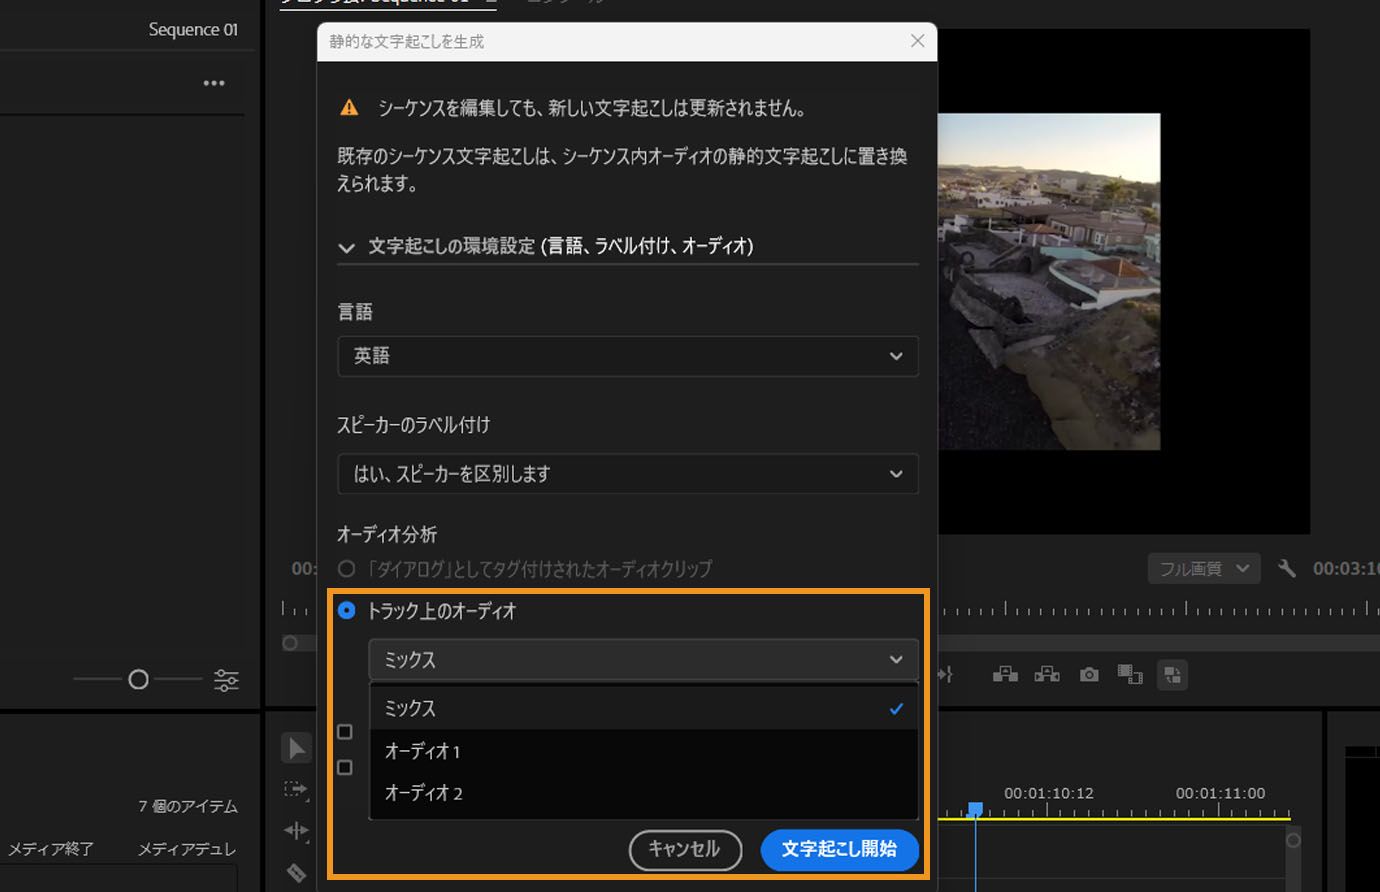Open the 言語 dropdown showing 英語
Image resolution: width=1380 pixels, height=892 pixels.
(627, 356)
